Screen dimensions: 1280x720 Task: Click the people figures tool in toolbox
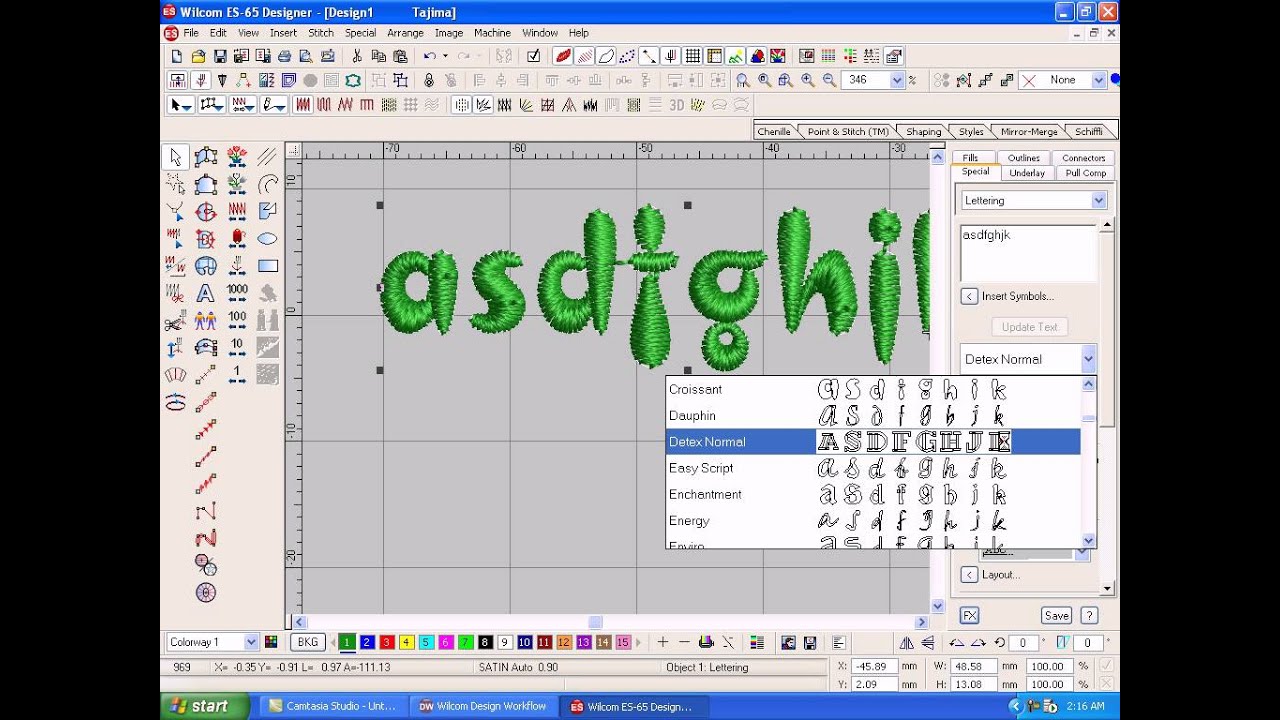205,321
